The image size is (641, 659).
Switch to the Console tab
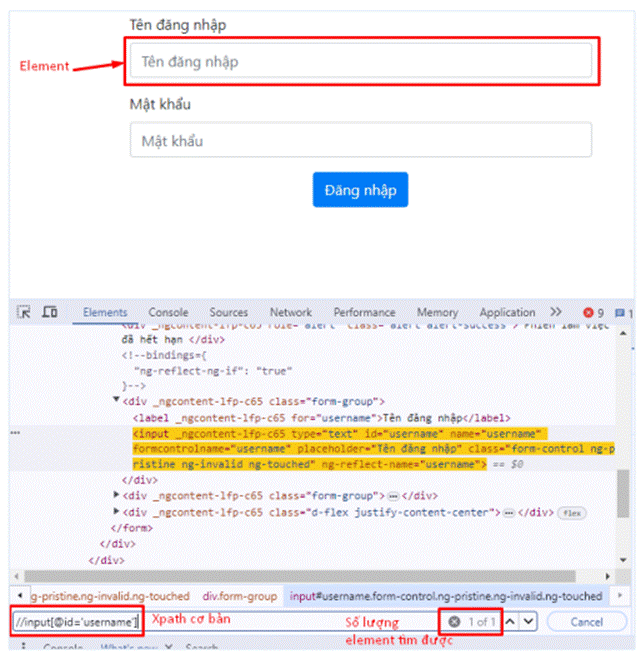[168, 312]
